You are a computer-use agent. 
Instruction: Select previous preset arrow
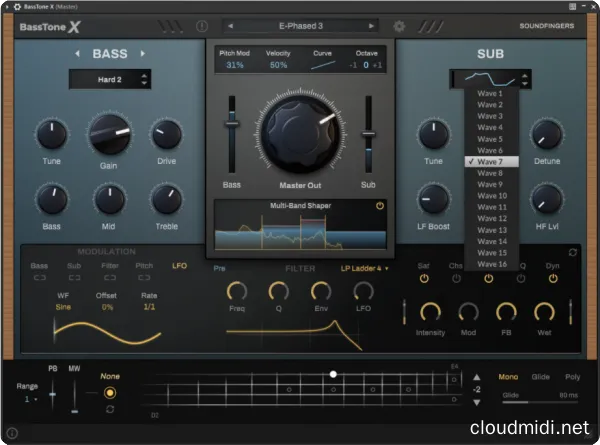[x=230, y=26]
